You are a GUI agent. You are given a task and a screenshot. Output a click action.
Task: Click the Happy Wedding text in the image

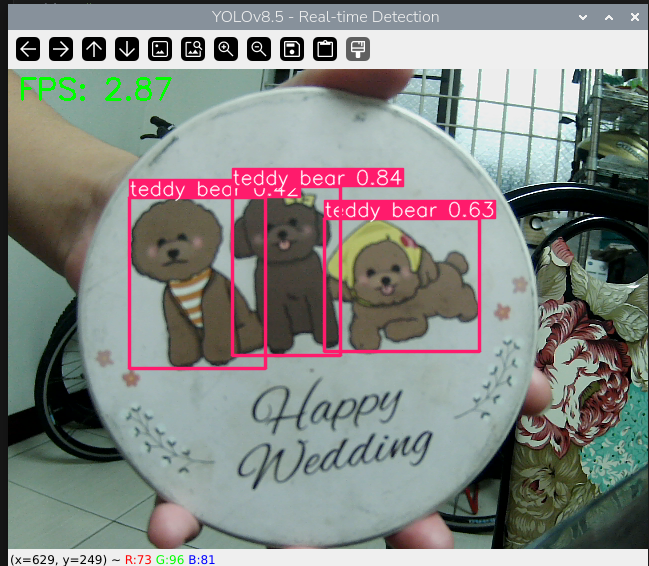333,436
